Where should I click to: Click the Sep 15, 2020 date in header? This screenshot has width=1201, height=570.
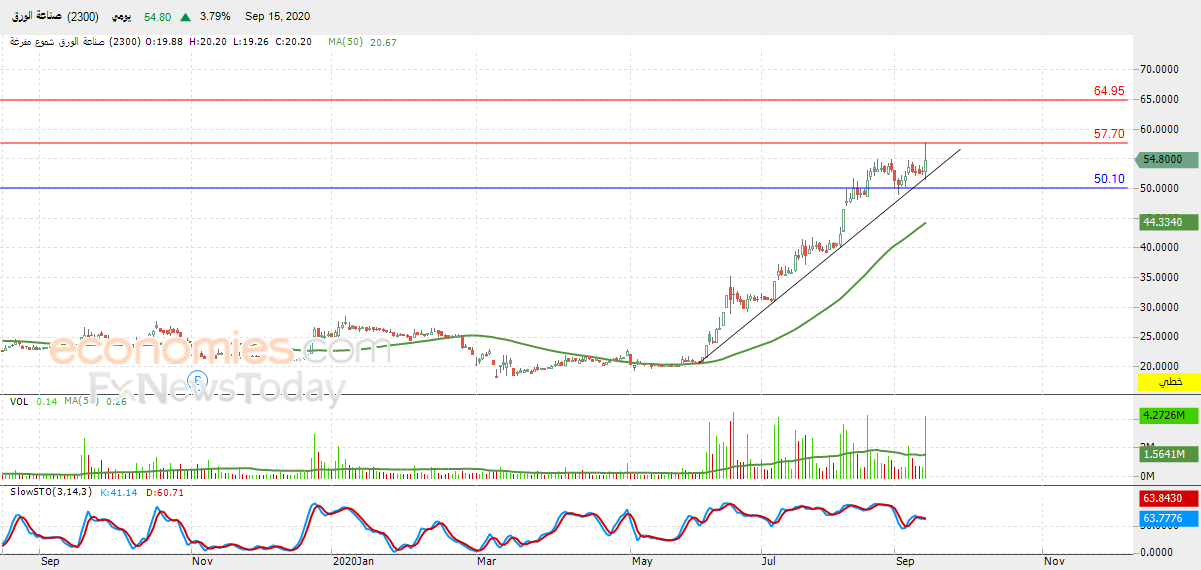(x=280, y=17)
